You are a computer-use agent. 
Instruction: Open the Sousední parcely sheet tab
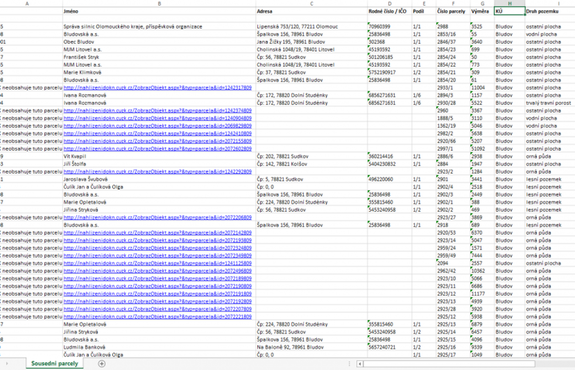[x=55, y=363]
